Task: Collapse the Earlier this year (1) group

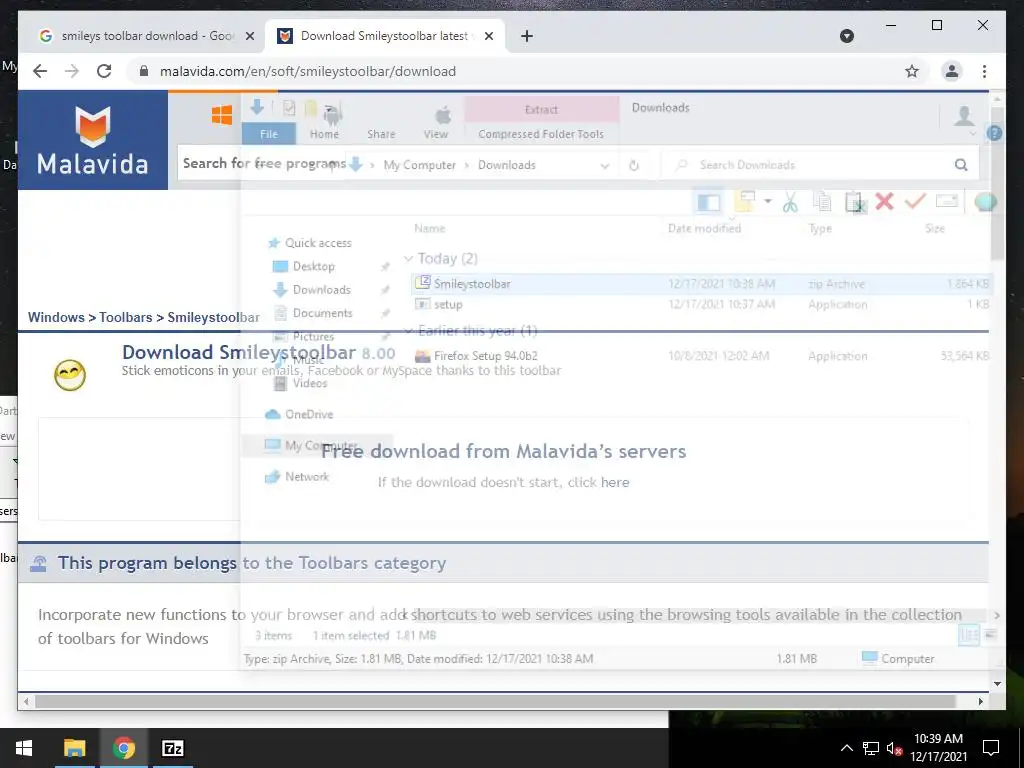Action: tap(409, 330)
